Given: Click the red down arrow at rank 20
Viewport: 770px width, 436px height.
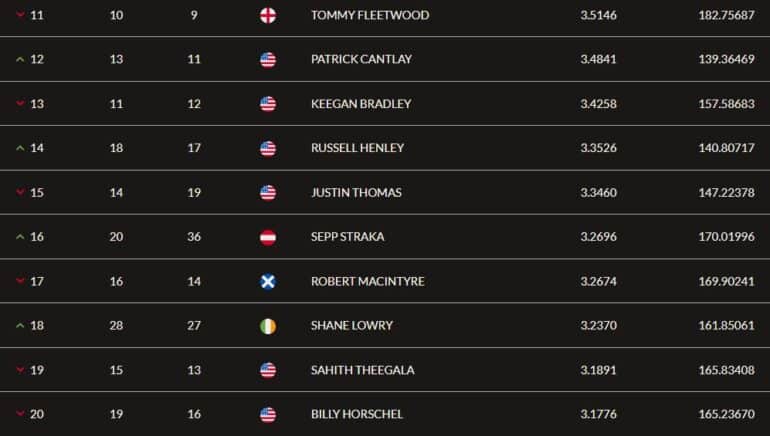Looking at the screenshot, I should tap(20, 414).
